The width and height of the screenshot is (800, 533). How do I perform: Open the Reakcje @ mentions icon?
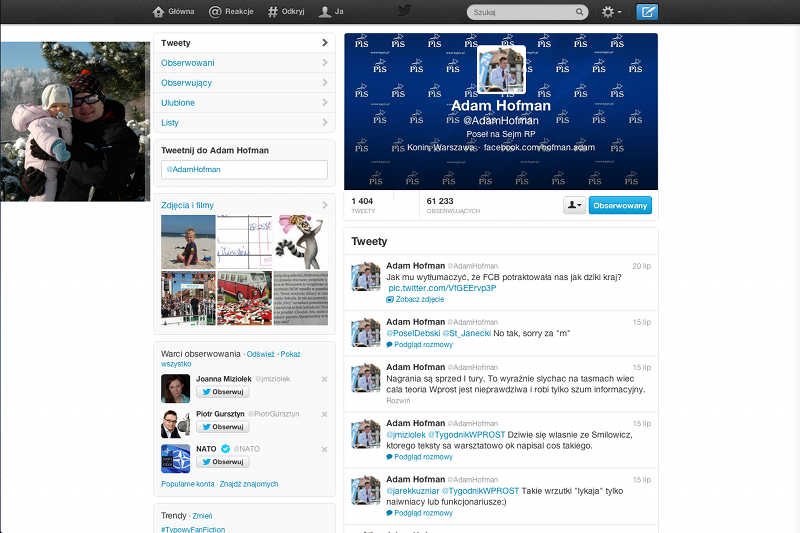(215, 12)
